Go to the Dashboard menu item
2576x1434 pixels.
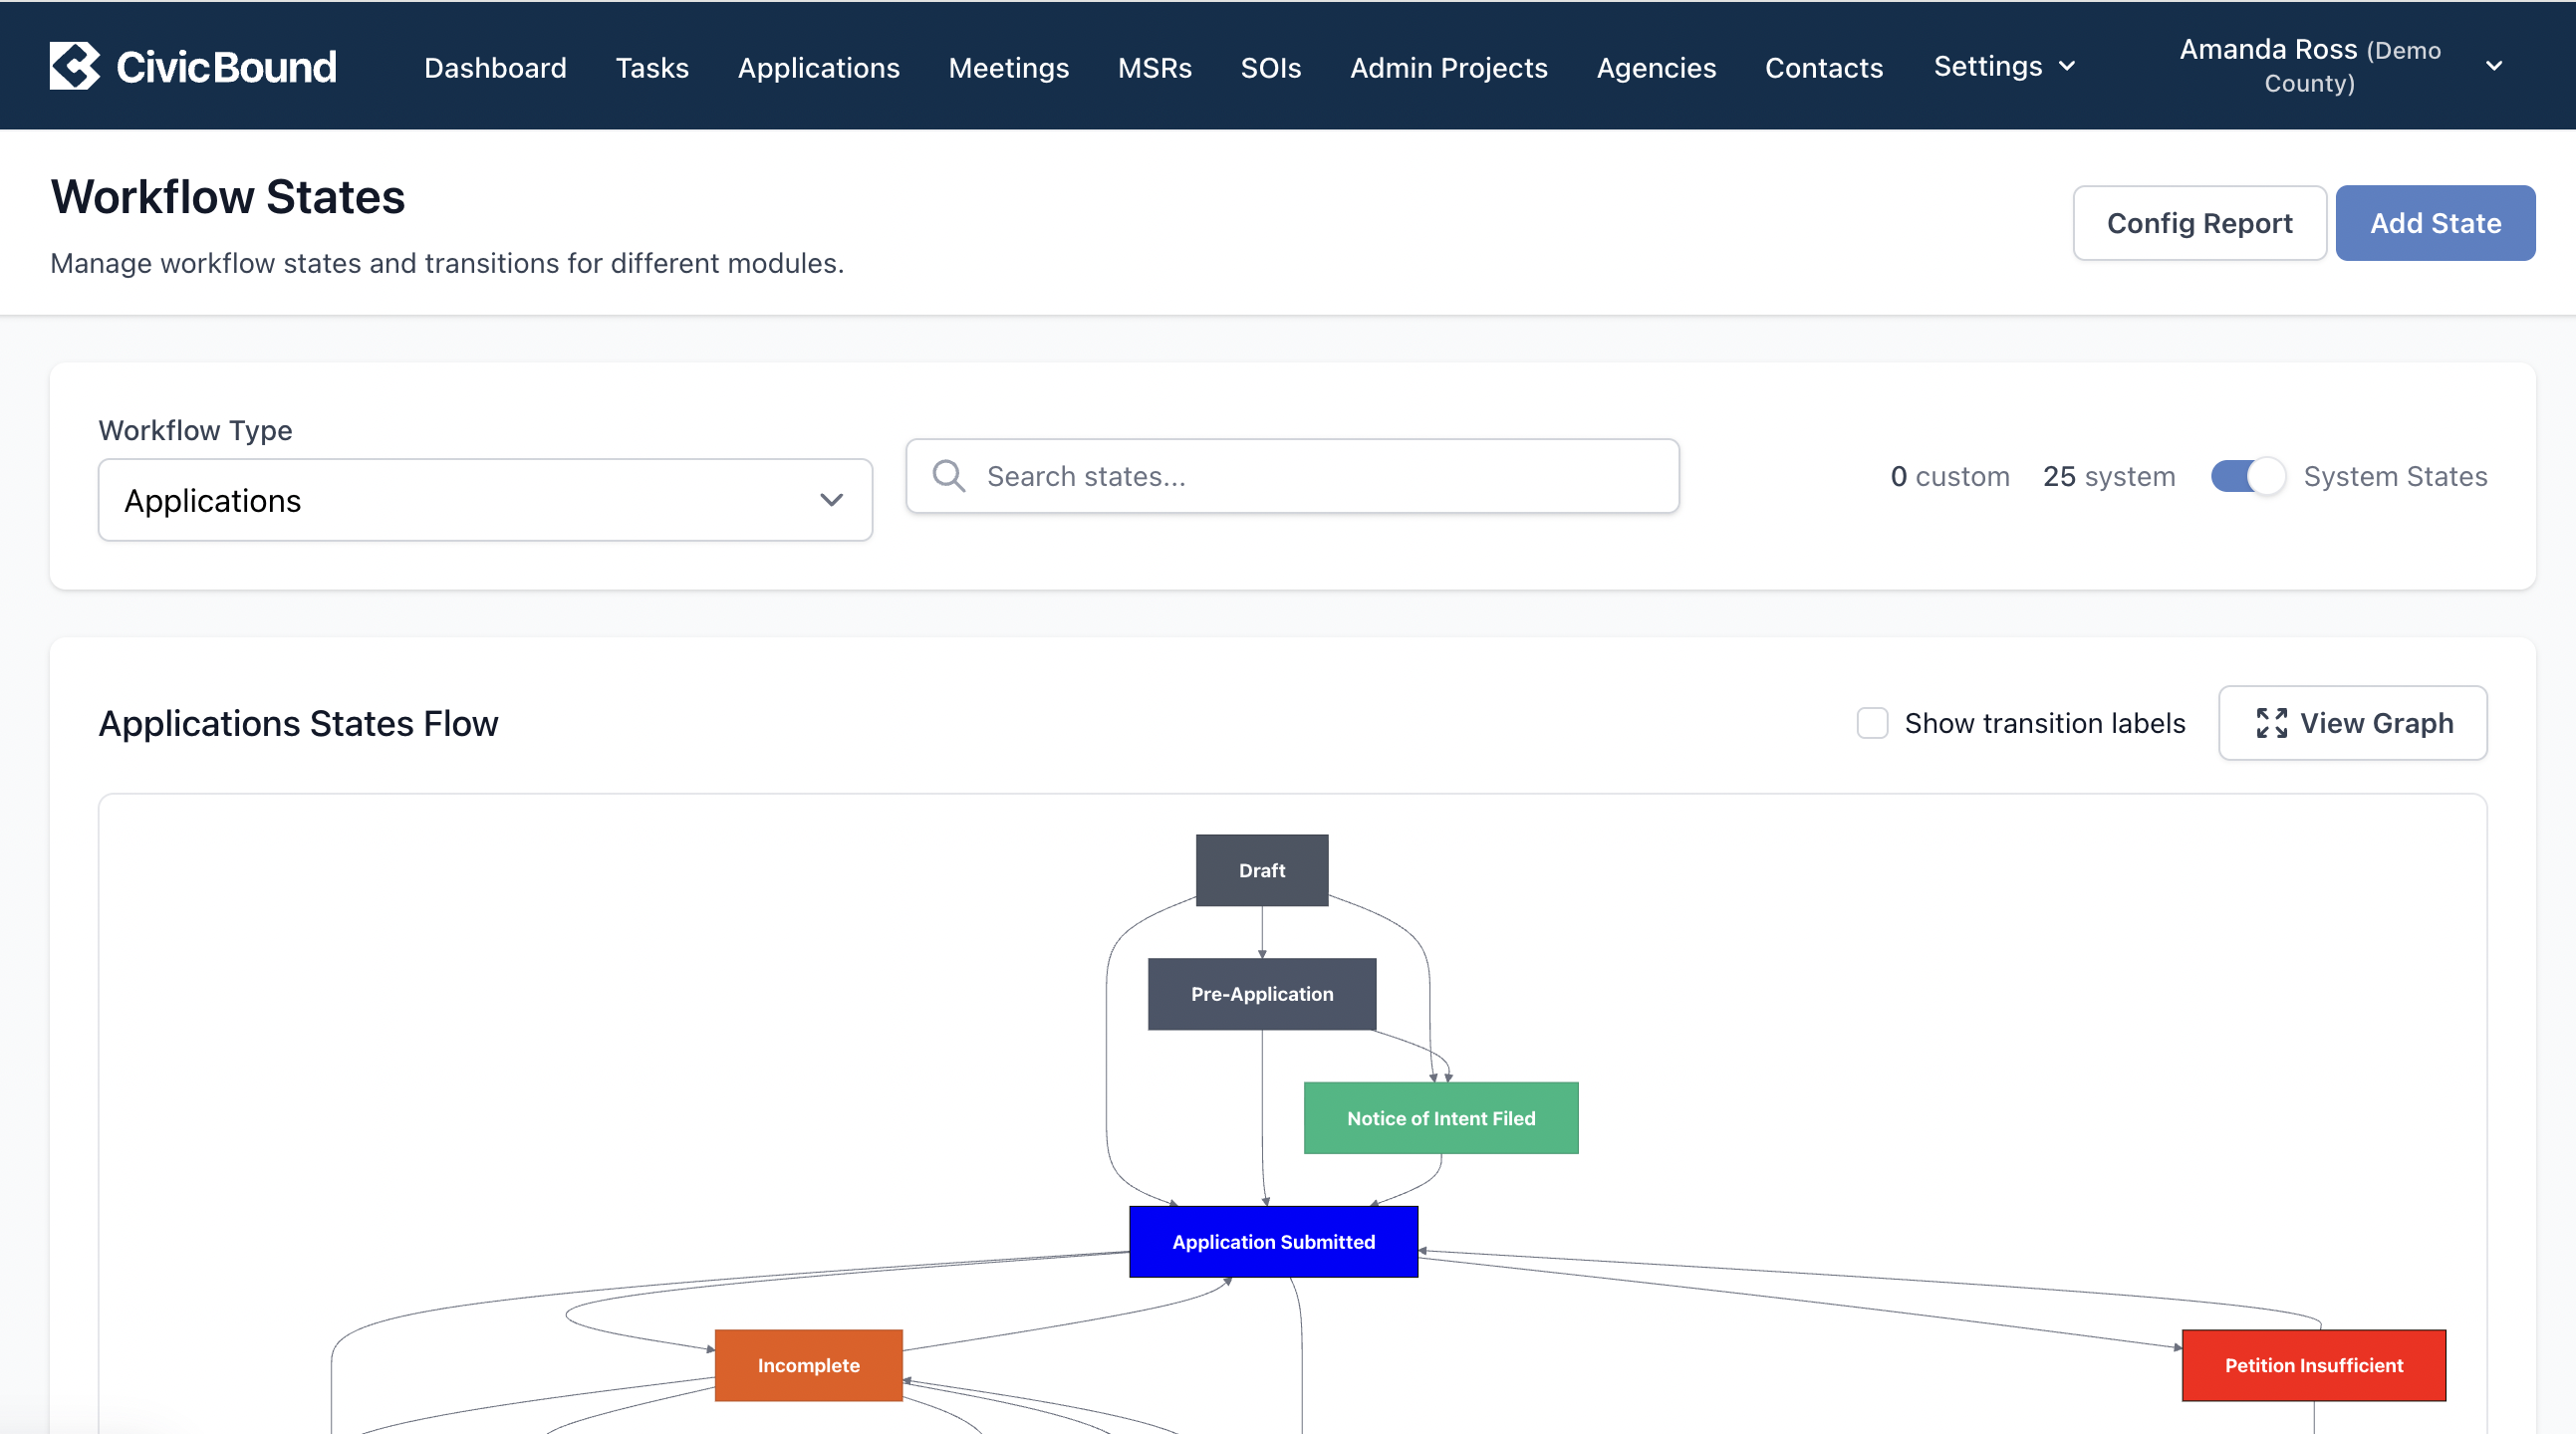tap(495, 67)
